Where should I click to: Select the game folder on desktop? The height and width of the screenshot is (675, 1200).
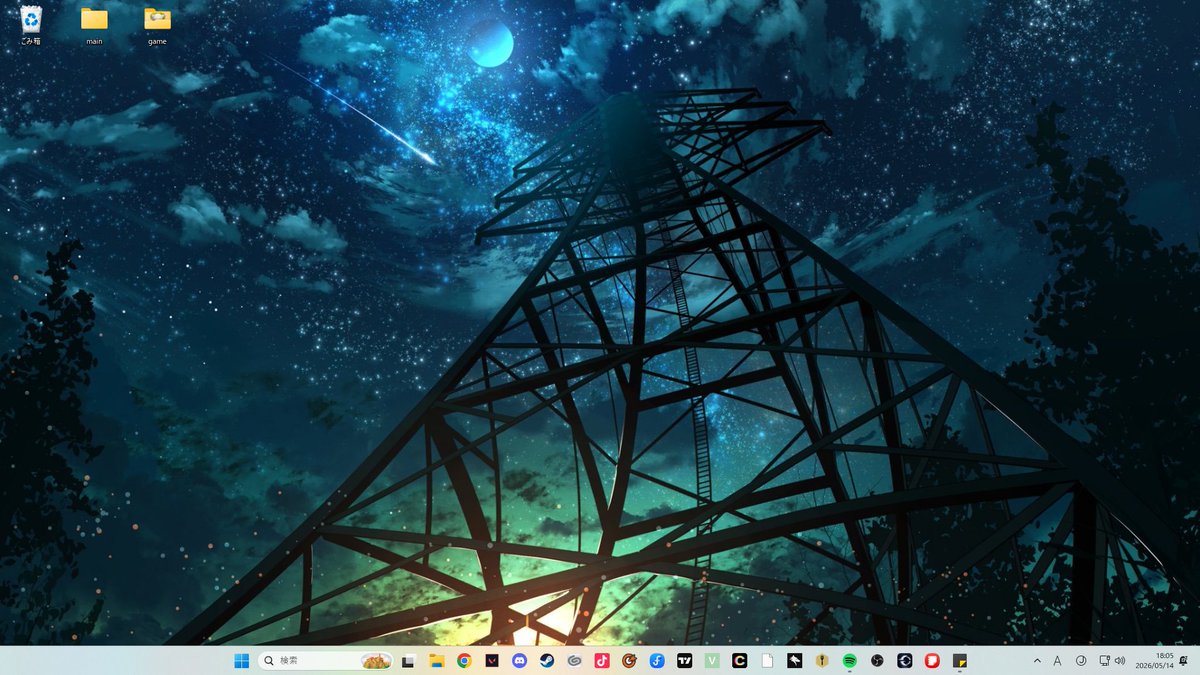point(157,26)
